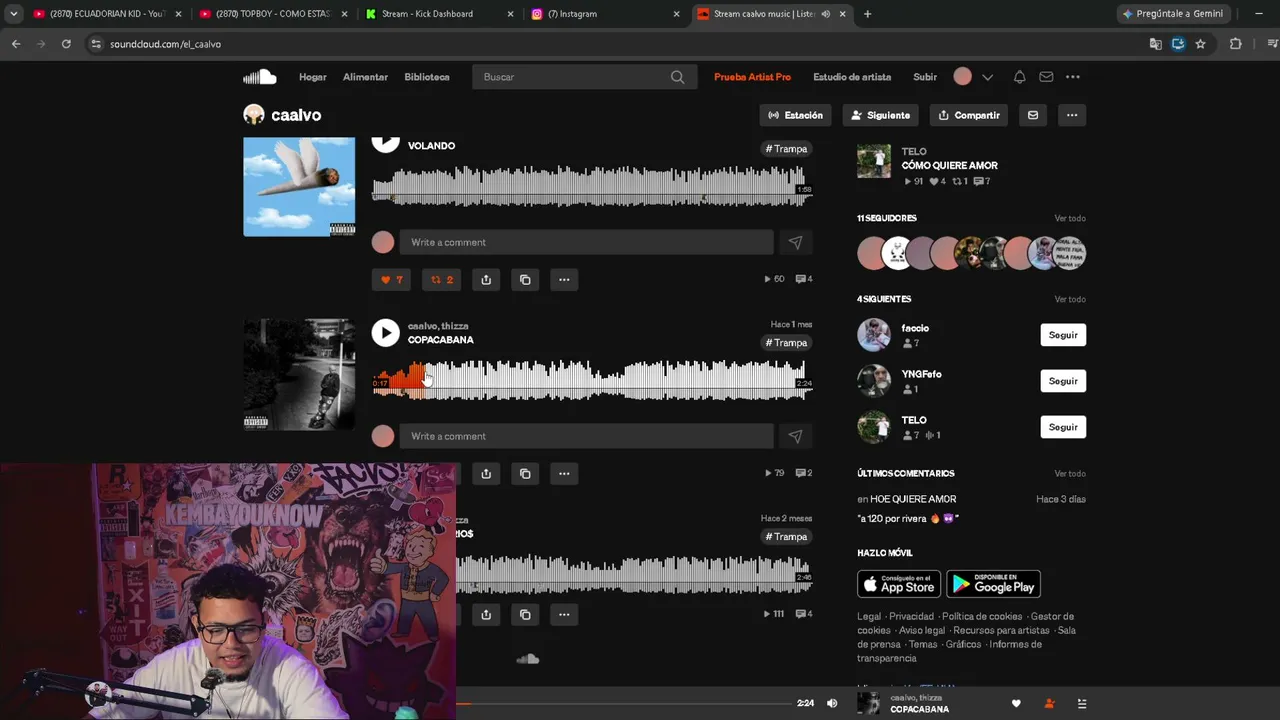Click the user avatar in the header
Viewport: 1280px width, 720px height.
(x=962, y=77)
